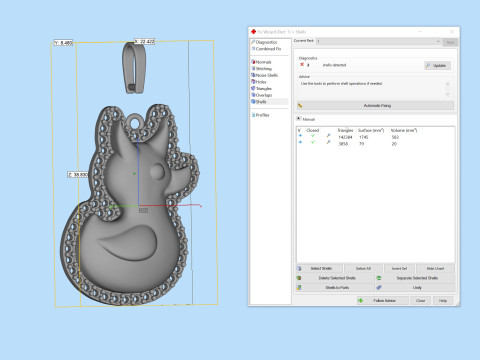The image size is (480, 360).
Task: Click the Fix Wizard red cross title icon
Action: (253, 32)
